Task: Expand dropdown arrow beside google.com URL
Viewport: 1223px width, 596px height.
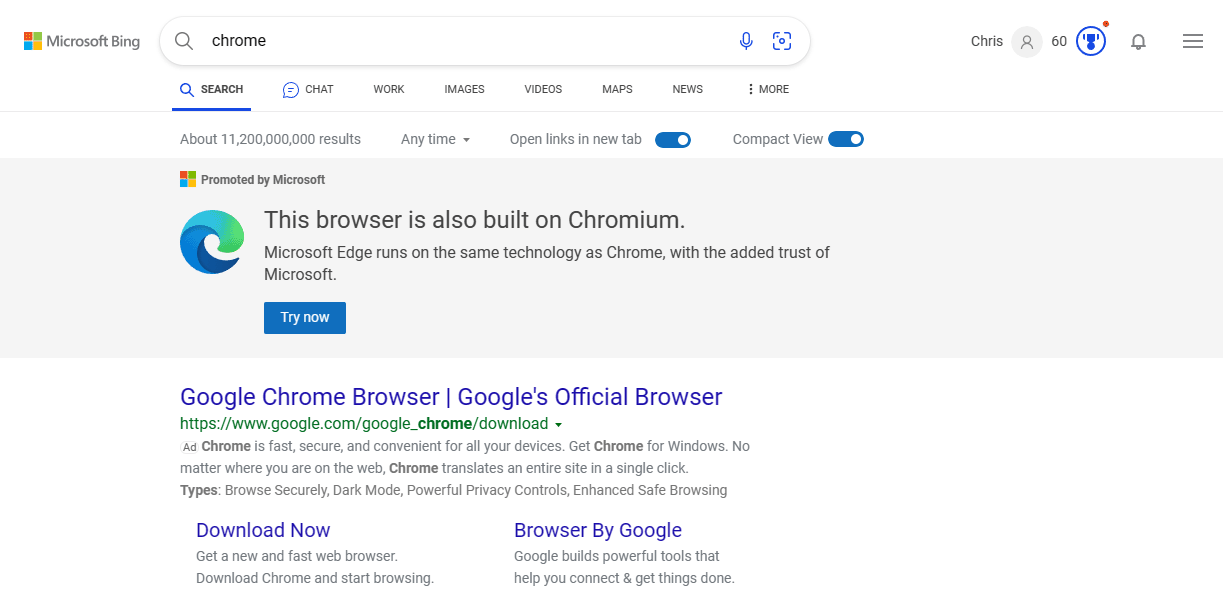Action: [558, 425]
